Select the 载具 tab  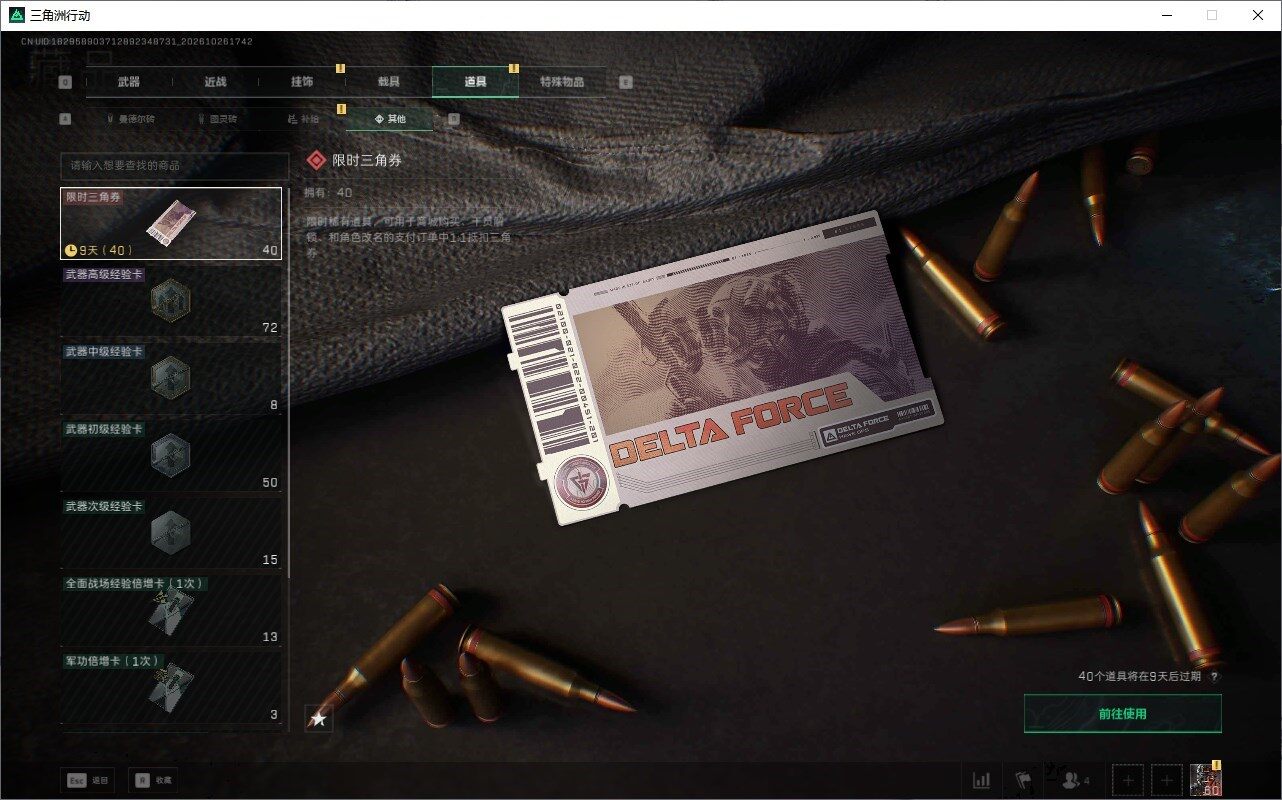388,82
